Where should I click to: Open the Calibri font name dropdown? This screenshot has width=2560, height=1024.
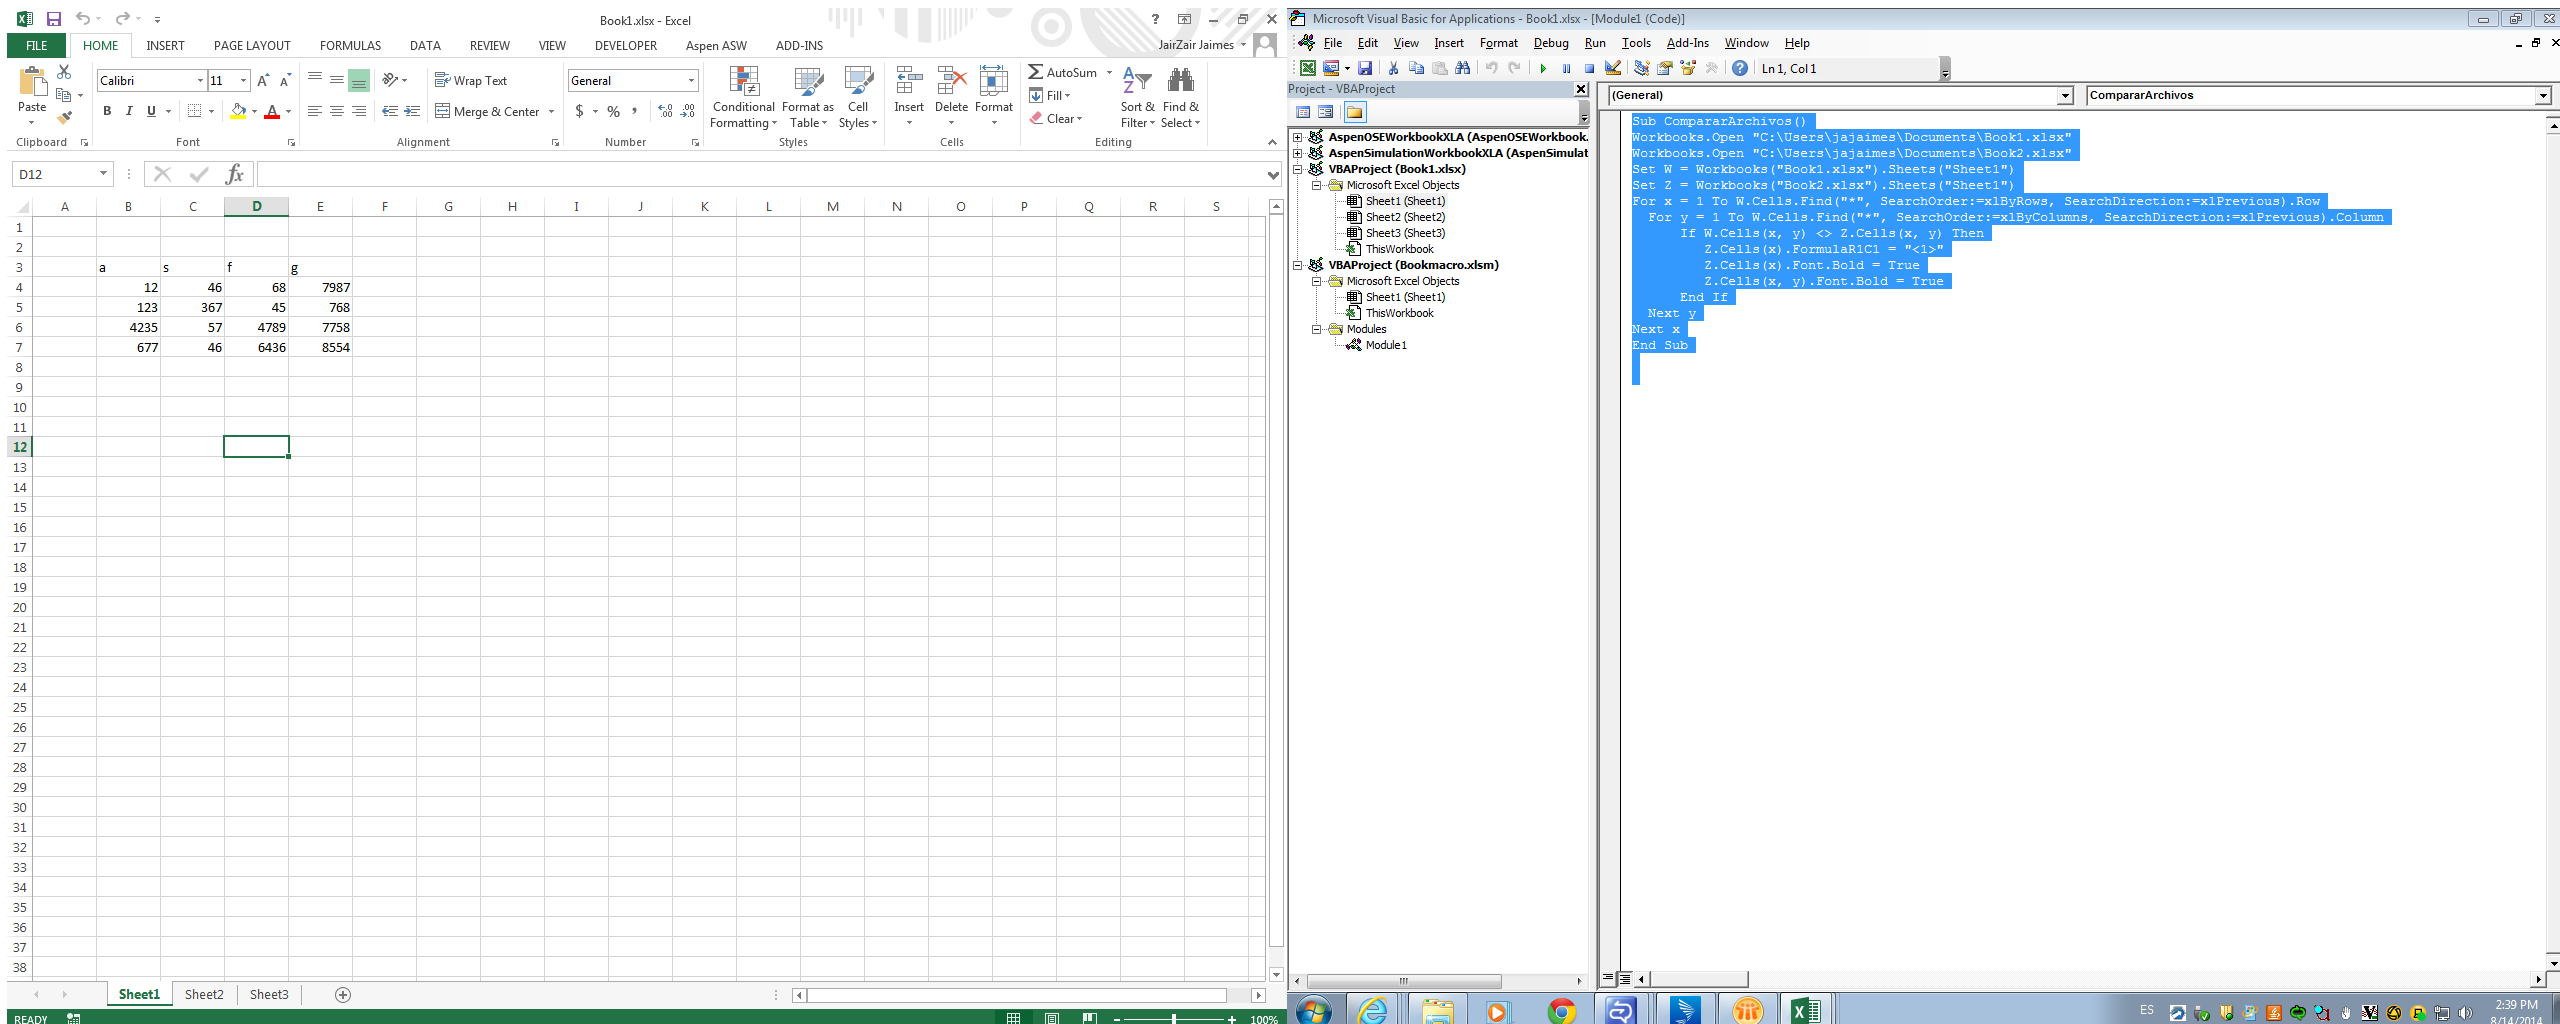[200, 80]
